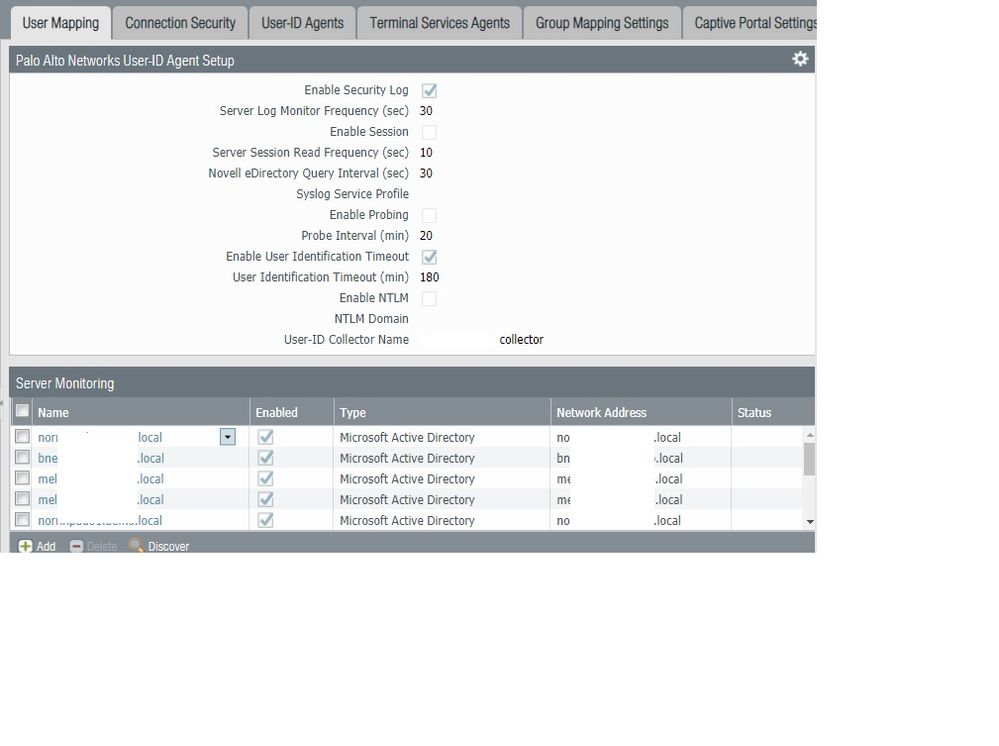999x746 pixels.
Task: Open the Captive Portal Settings tab
Action: [x=751, y=23]
